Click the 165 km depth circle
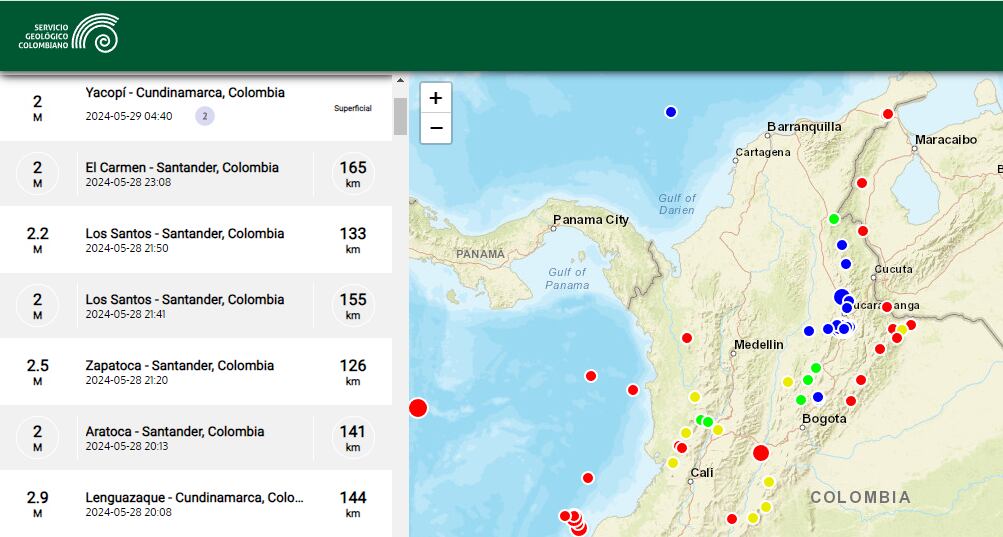The image size is (1003, 537). coord(353,174)
